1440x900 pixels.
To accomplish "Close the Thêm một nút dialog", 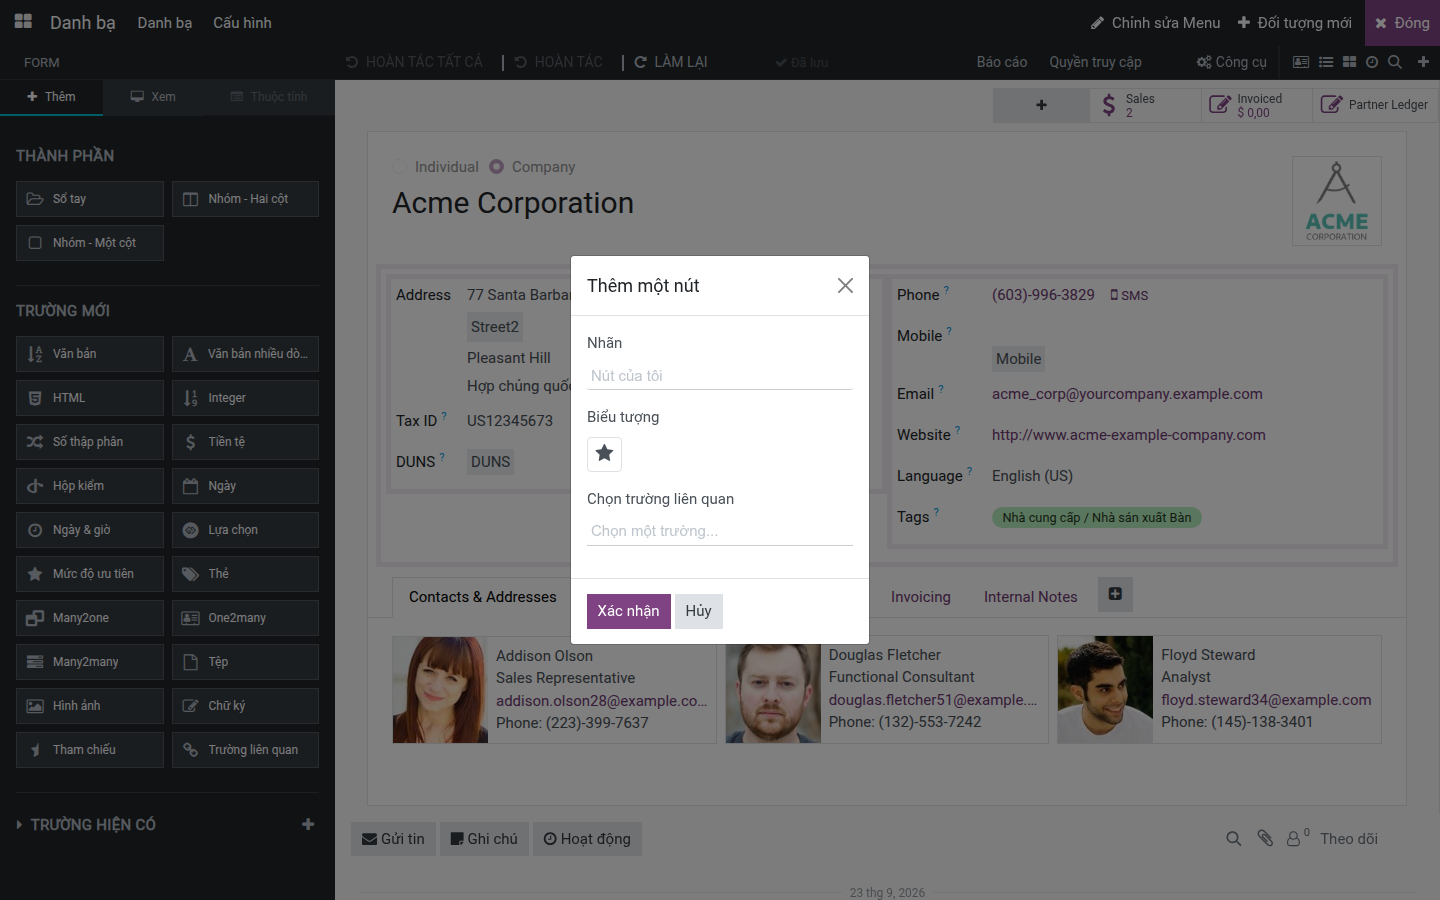I will click(x=845, y=286).
